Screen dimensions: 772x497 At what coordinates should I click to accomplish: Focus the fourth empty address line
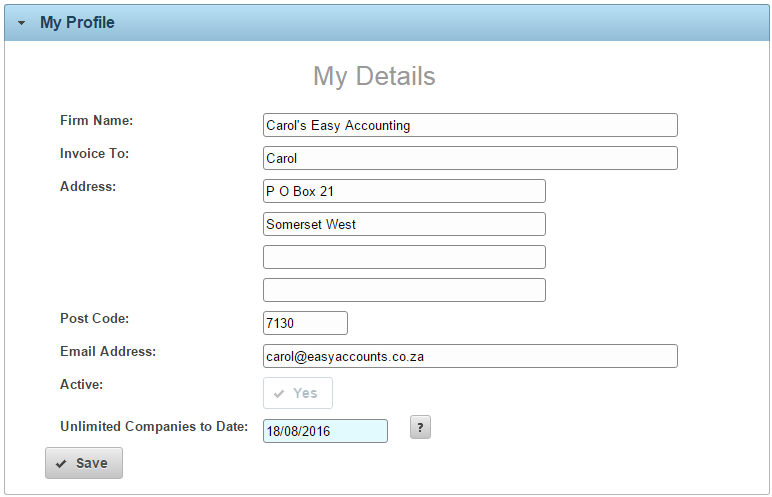(x=404, y=290)
